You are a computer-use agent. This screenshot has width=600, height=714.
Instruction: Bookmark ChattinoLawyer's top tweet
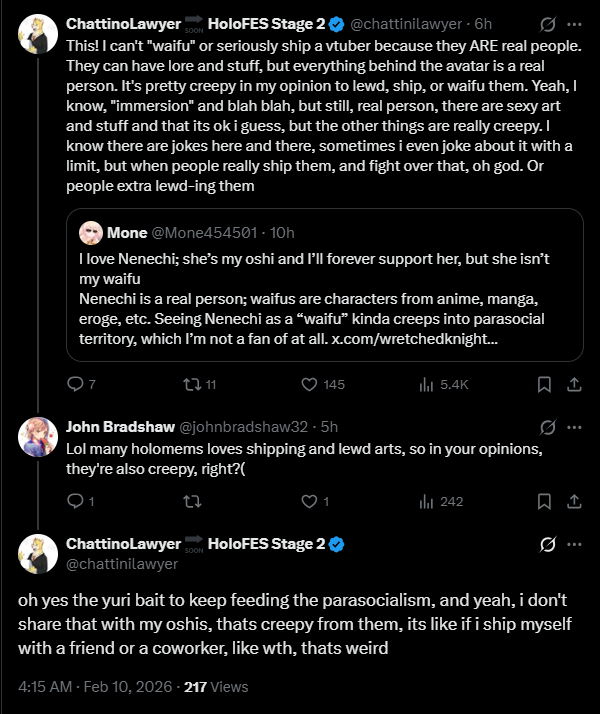(544, 385)
